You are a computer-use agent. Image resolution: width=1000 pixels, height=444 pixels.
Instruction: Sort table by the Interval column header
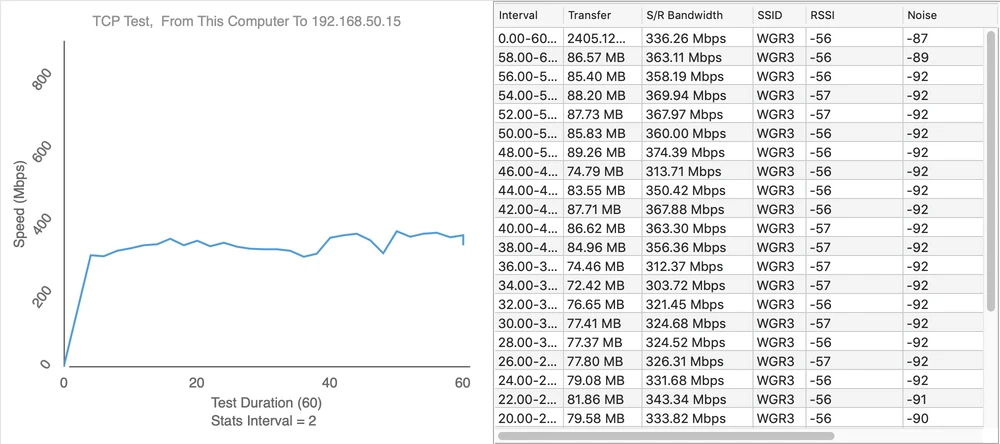point(527,17)
